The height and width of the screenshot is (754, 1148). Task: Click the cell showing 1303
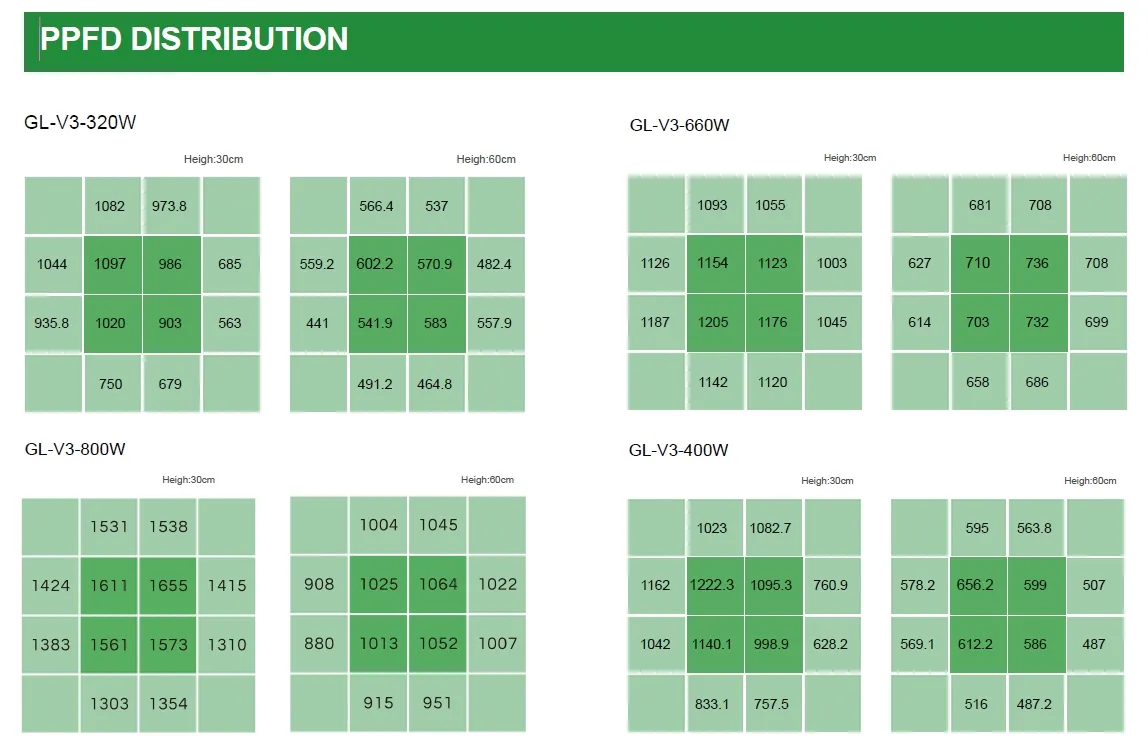point(109,703)
